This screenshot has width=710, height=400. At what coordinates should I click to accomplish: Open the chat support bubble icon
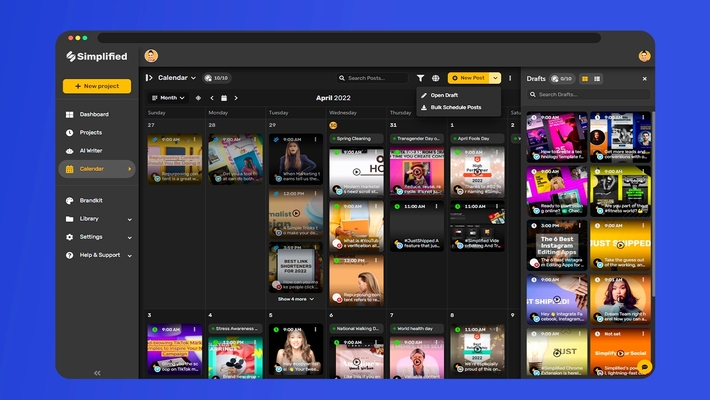coord(644,366)
